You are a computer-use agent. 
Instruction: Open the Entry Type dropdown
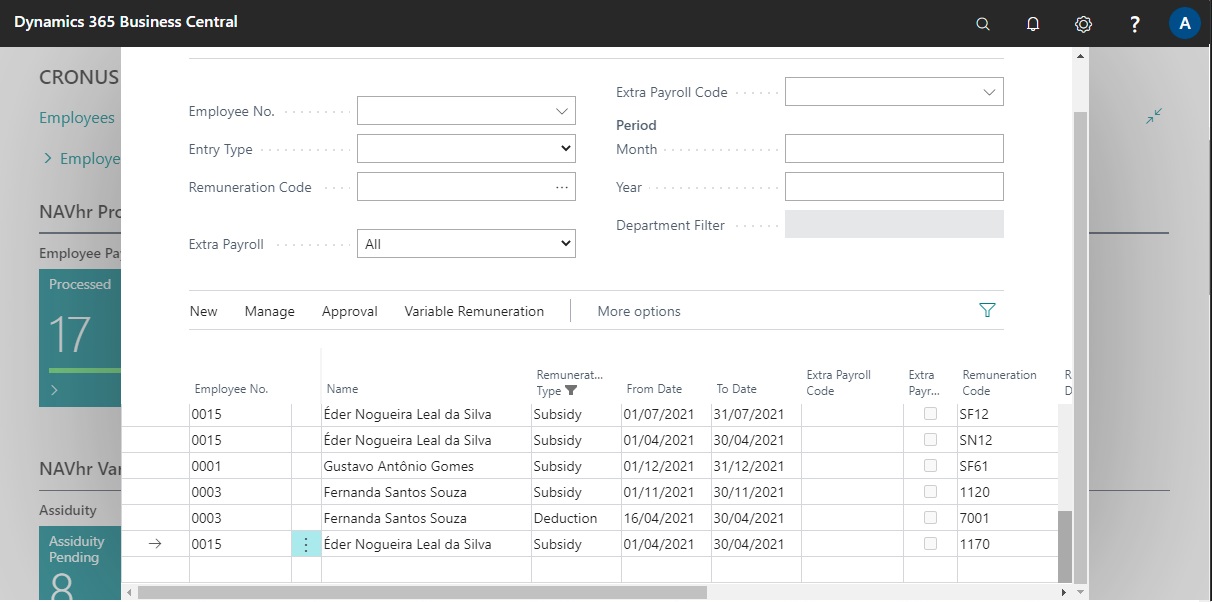tap(466, 149)
